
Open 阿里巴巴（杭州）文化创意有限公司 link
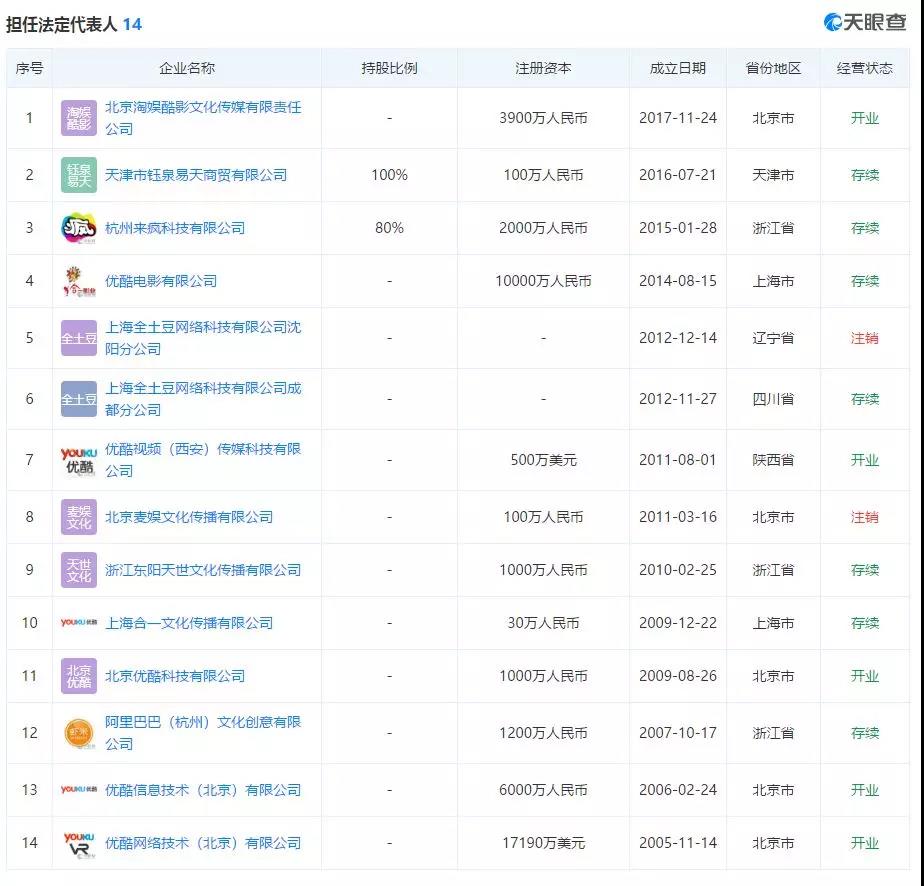tap(203, 733)
